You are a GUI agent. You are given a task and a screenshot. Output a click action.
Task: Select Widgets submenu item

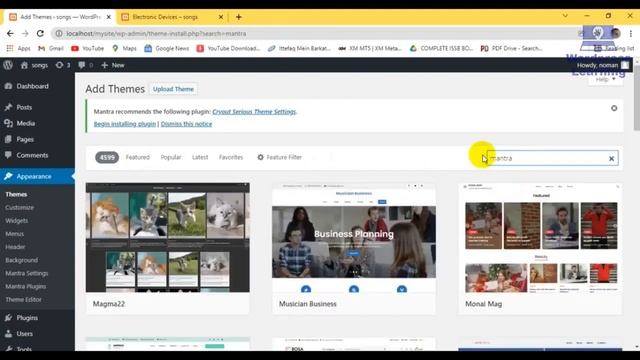click(x=17, y=220)
